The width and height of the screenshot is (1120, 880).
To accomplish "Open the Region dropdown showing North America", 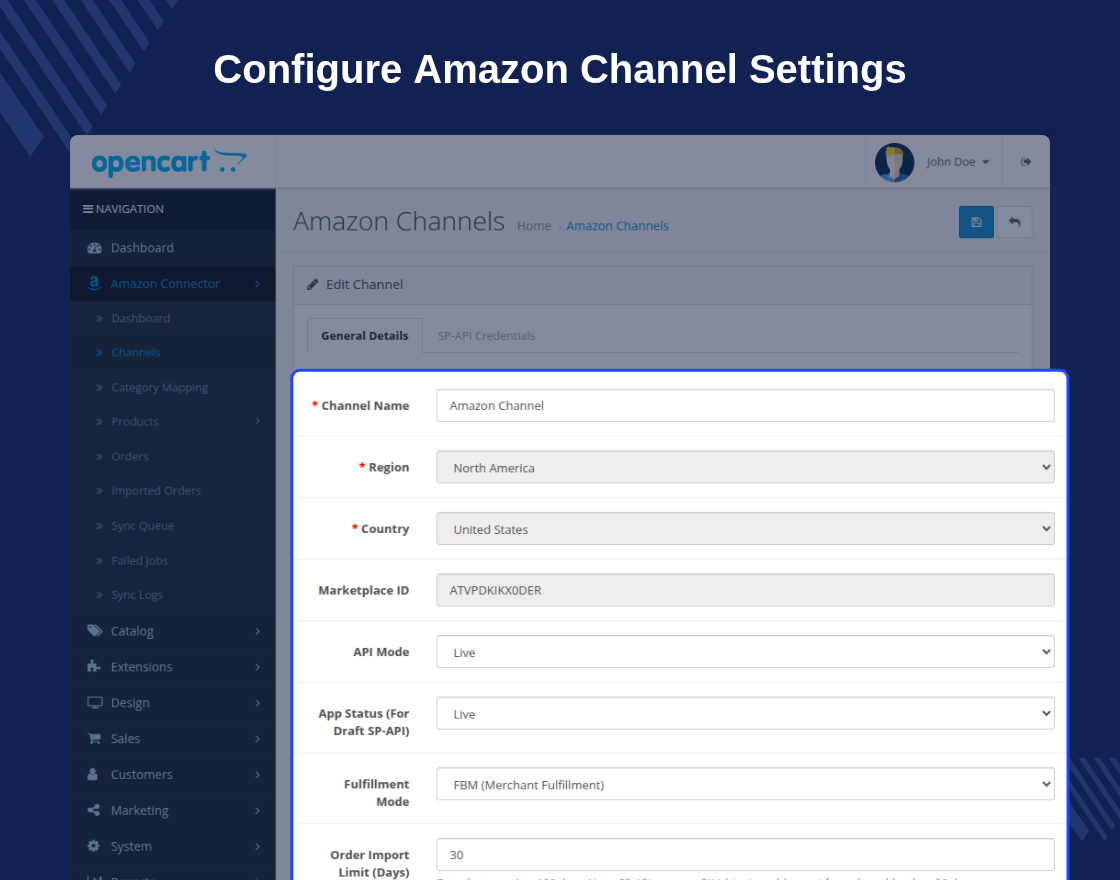I will tap(745, 467).
